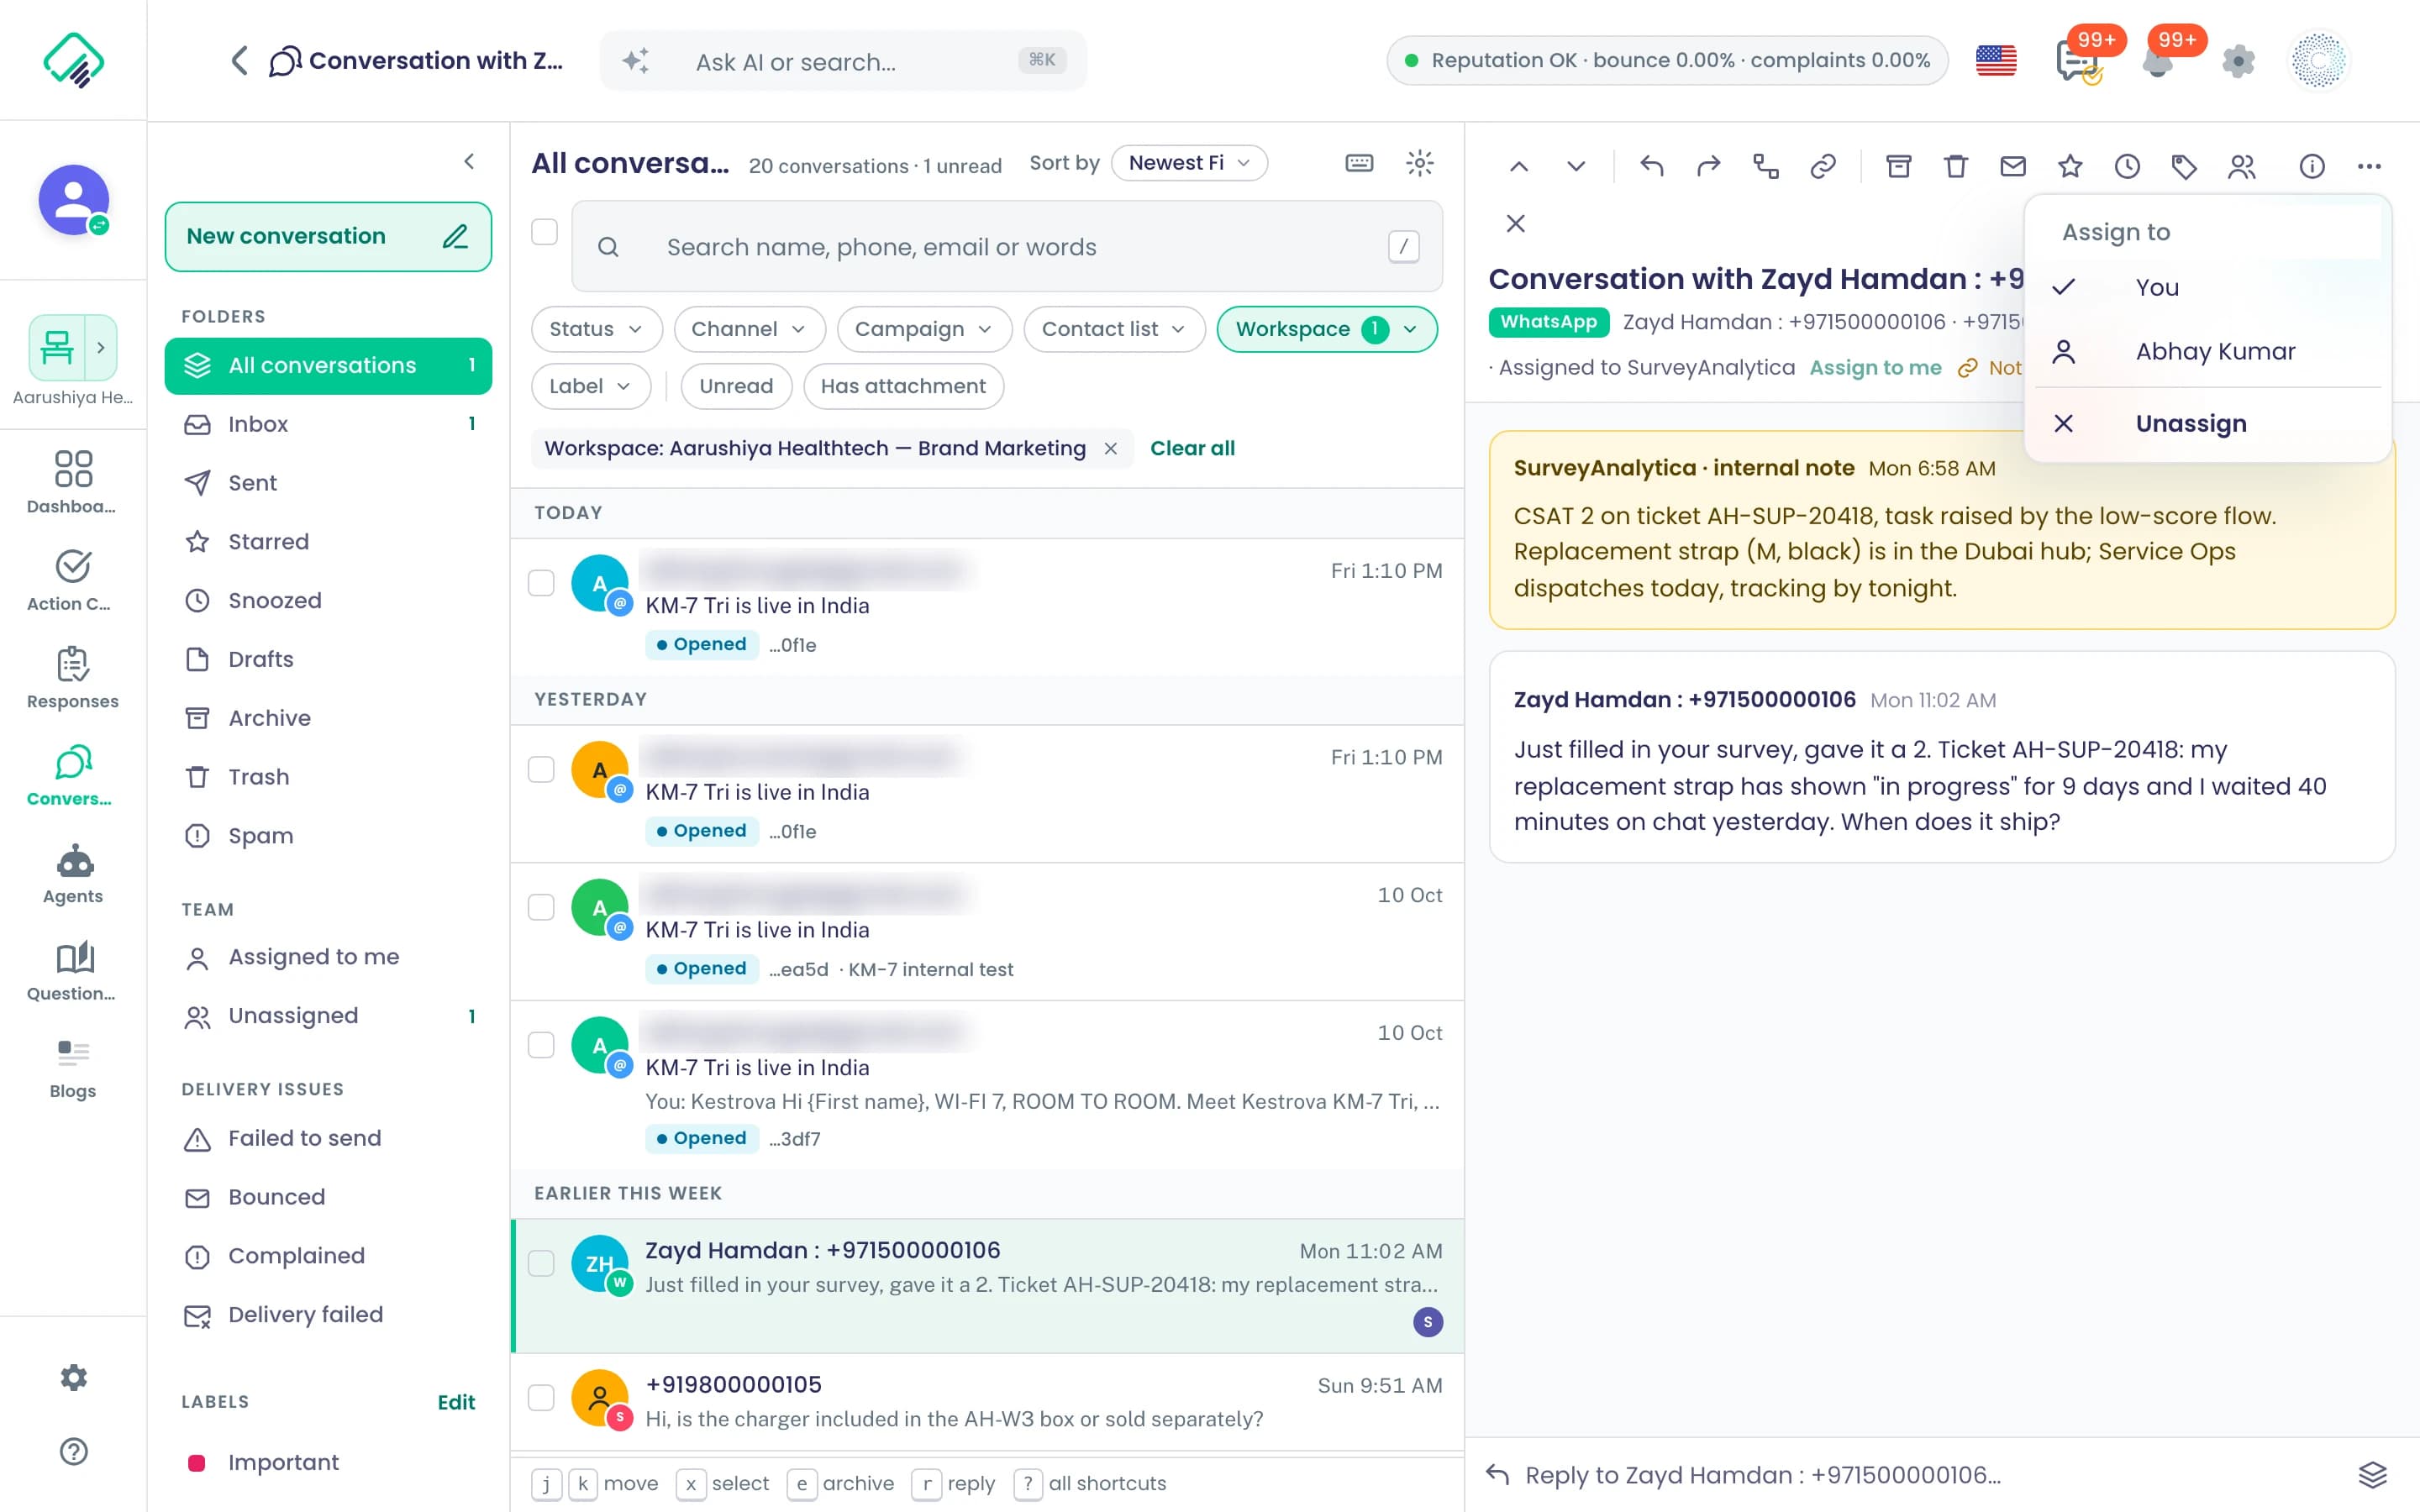Delete conversation with trash icon

point(1955,166)
